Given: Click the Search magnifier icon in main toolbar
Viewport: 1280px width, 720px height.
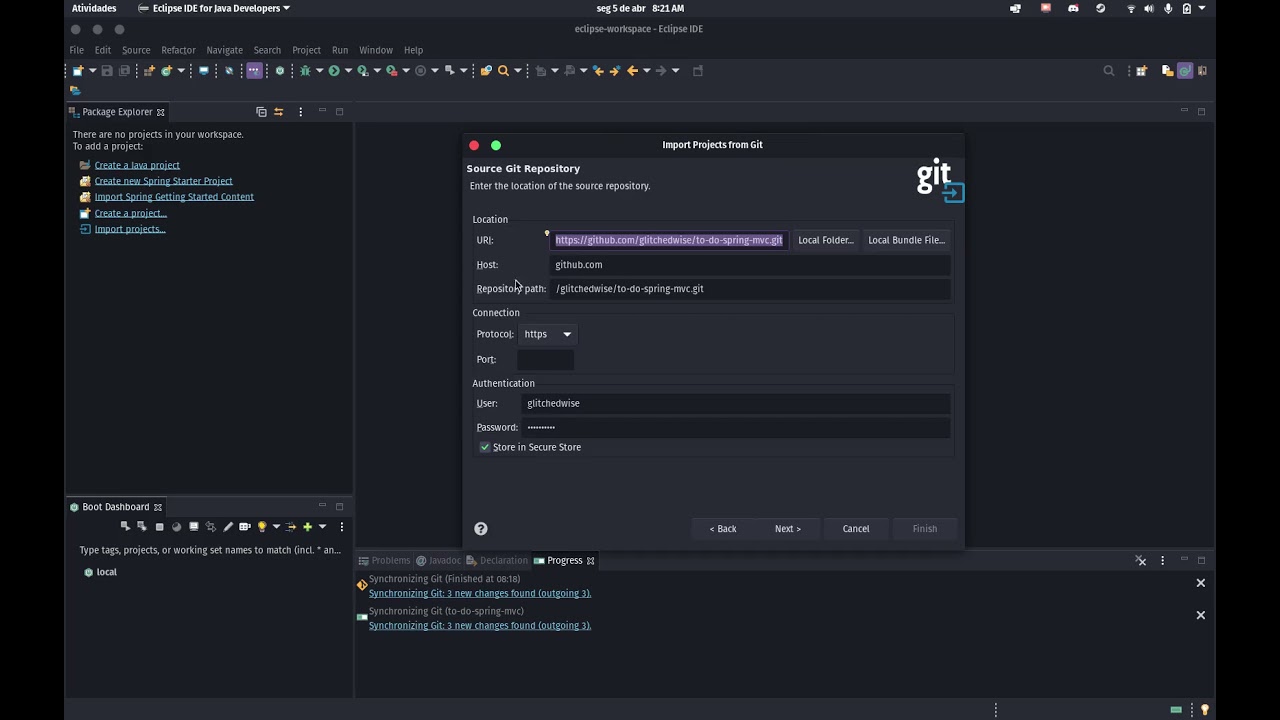Looking at the screenshot, I should (x=503, y=70).
